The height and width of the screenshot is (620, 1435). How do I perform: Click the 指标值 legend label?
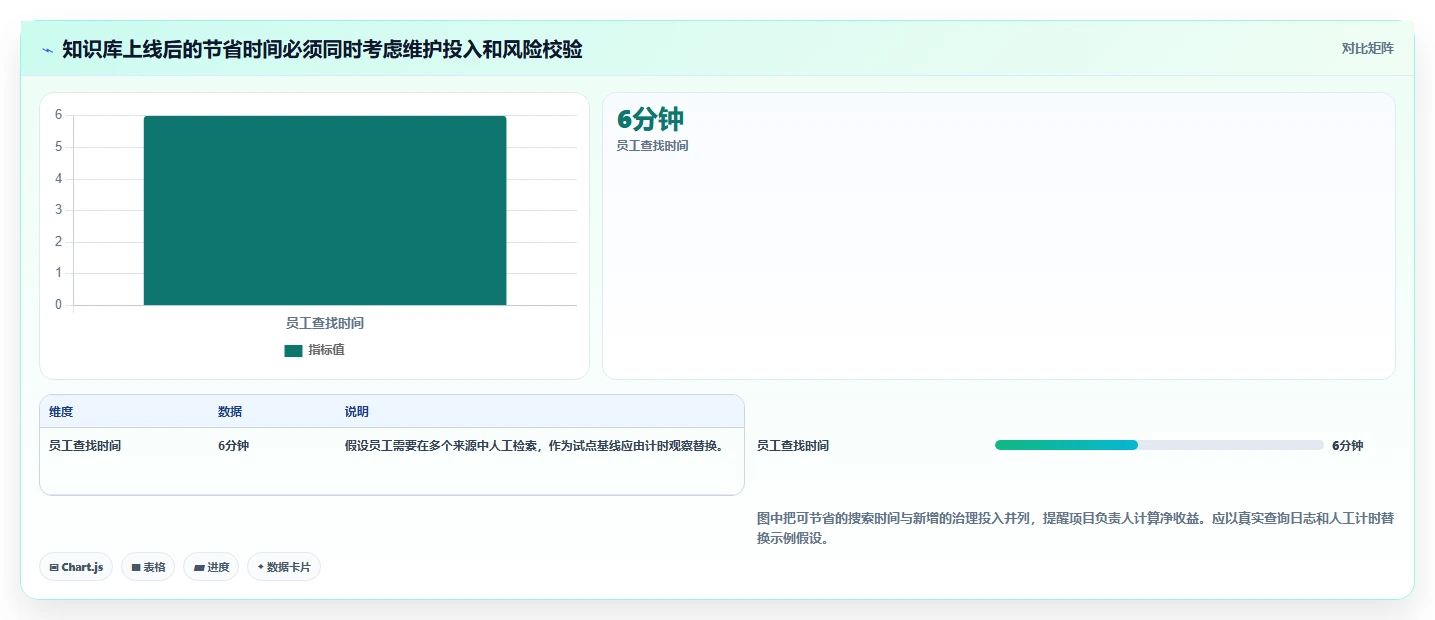[326, 350]
